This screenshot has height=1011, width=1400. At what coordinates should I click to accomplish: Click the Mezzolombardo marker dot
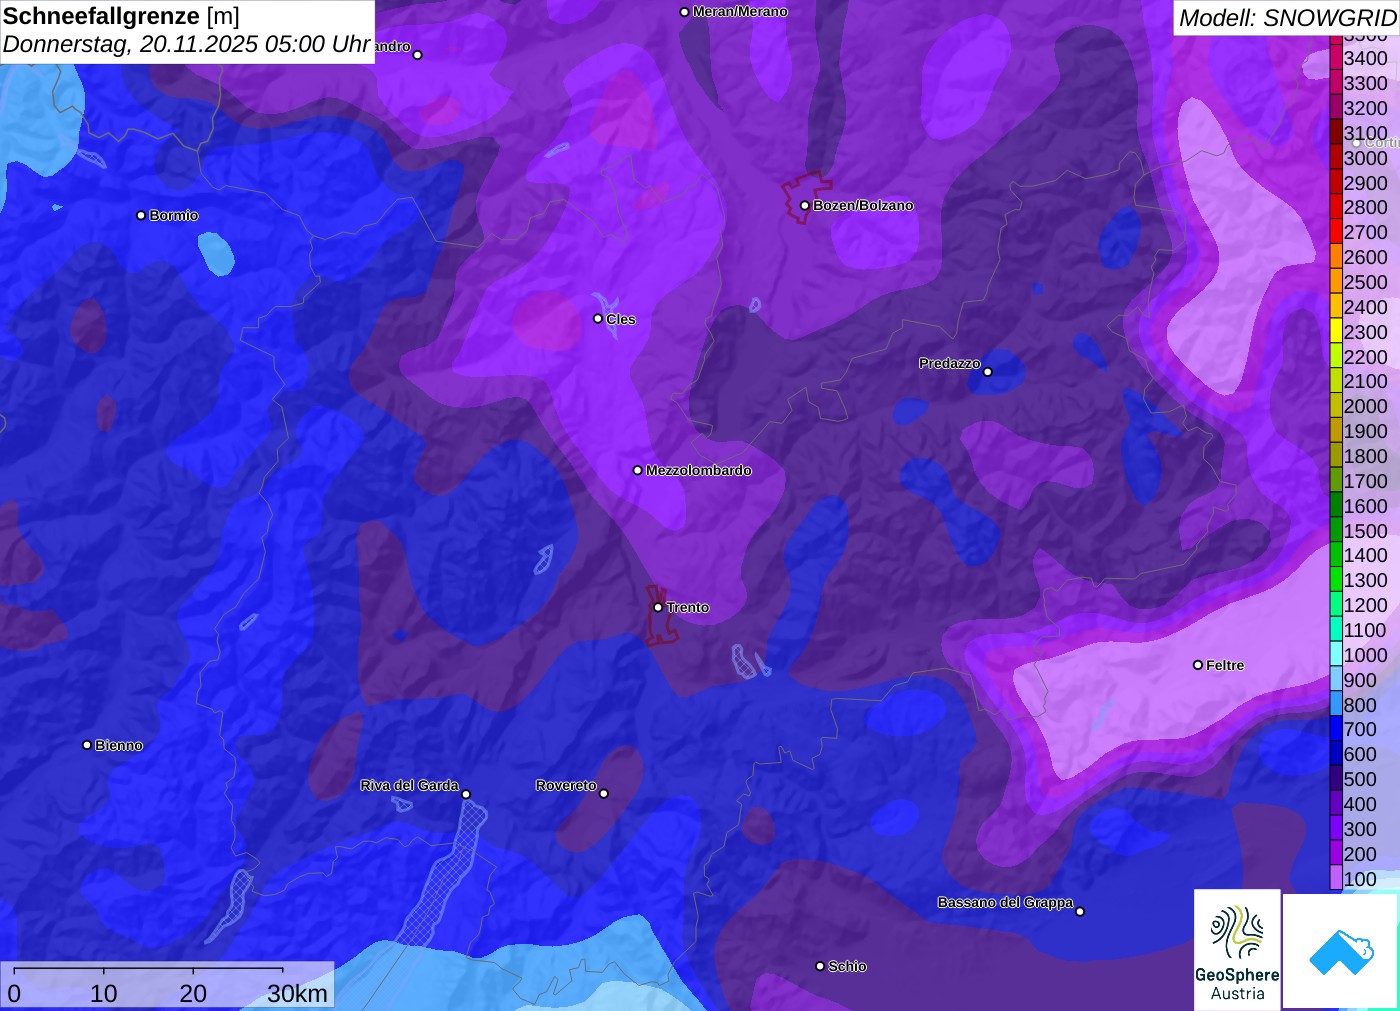pos(638,470)
